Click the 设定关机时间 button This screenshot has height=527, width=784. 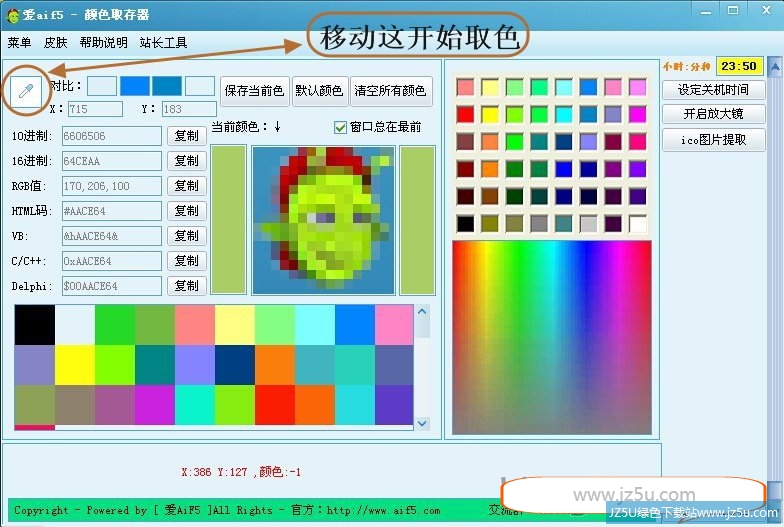714,90
